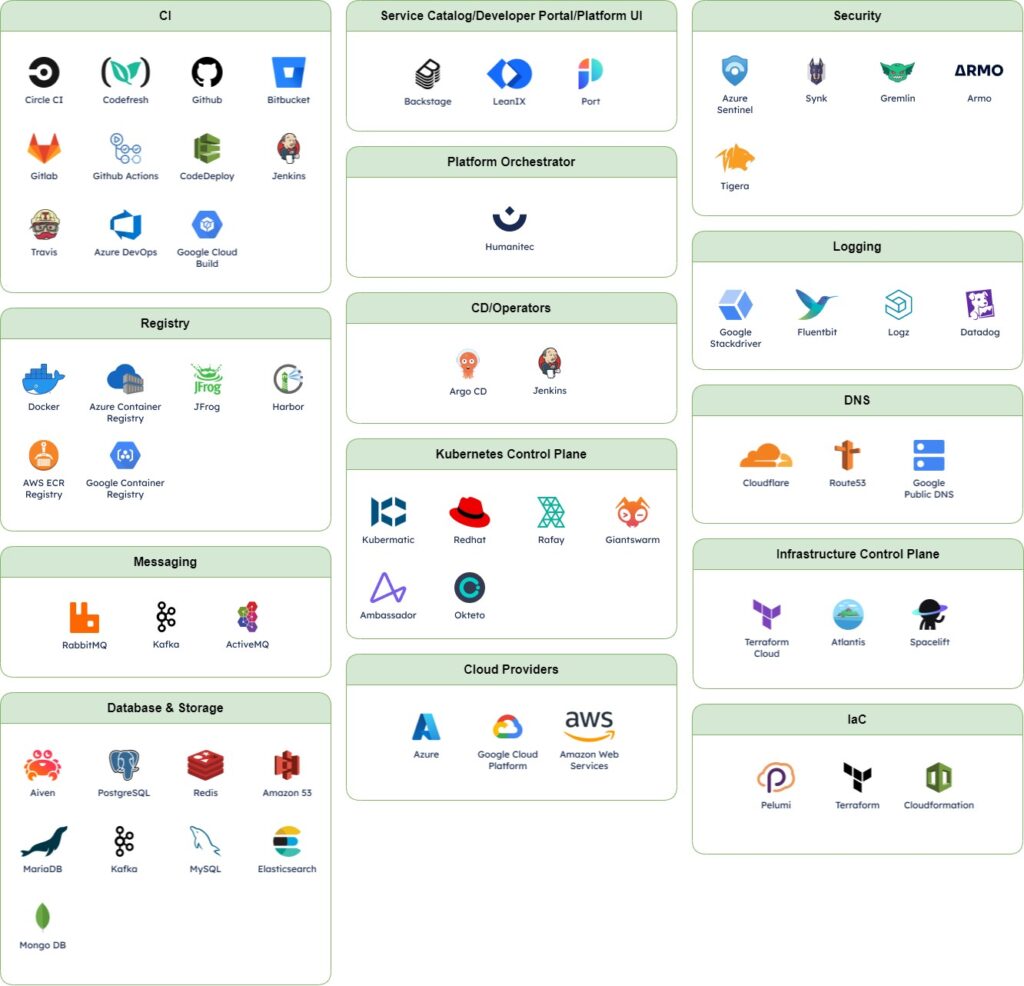Select the Codefresh icon in CI

coord(125,72)
